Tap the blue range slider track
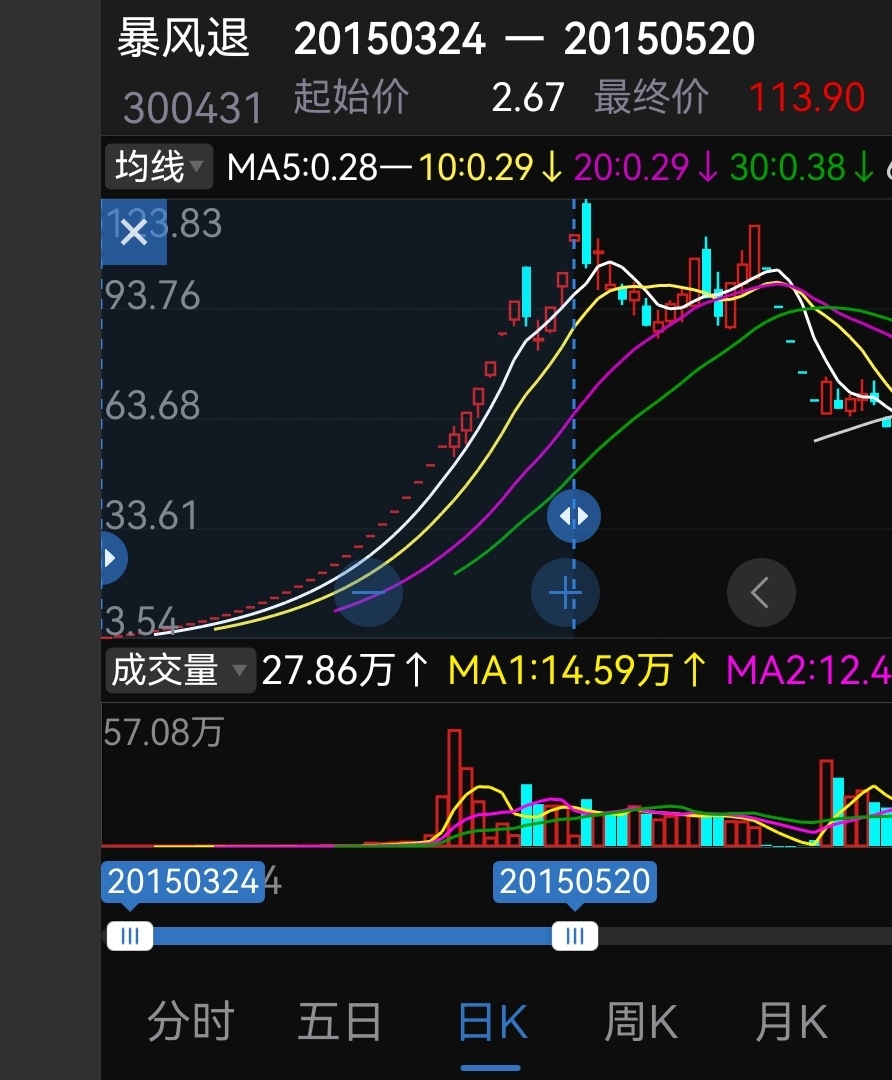The height and width of the screenshot is (1080, 892). tap(352, 936)
